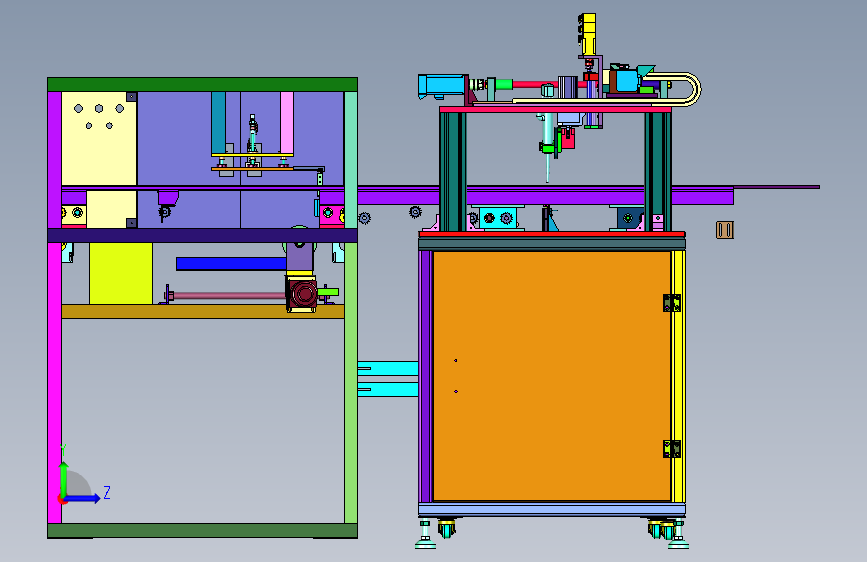Select the cyan bearing block under the gantry
This screenshot has width=867, height=562.
pyautogui.click(x=498, y=217)
